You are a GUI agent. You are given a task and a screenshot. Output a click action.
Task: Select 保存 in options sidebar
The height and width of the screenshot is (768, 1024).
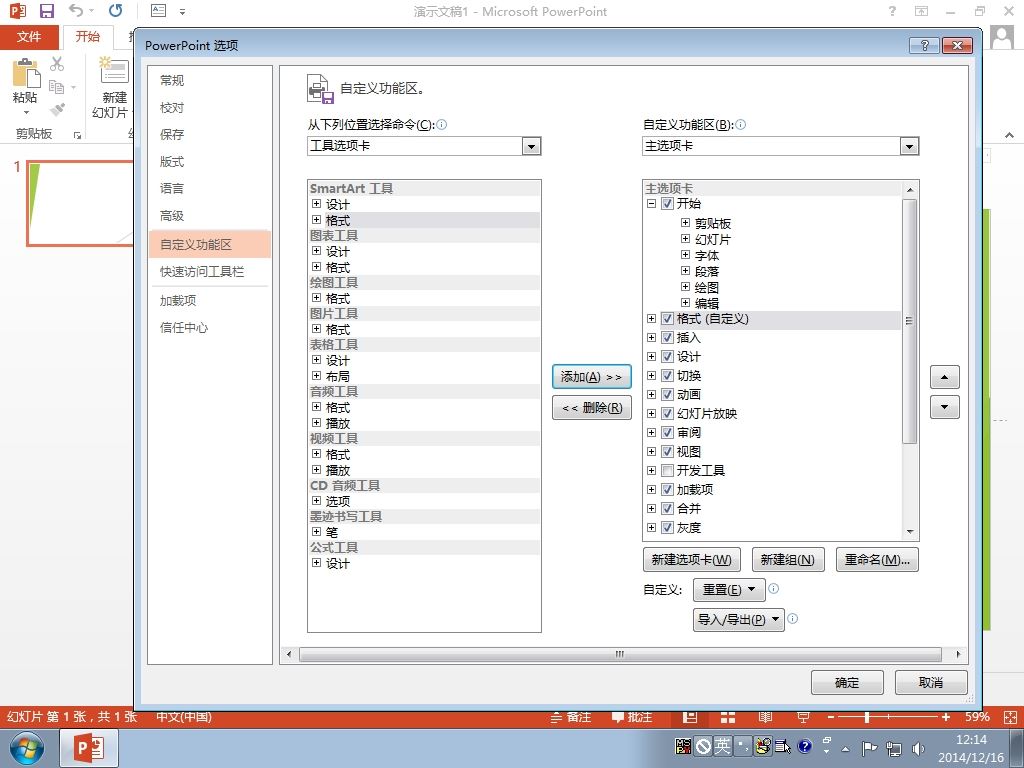(209, 135)
